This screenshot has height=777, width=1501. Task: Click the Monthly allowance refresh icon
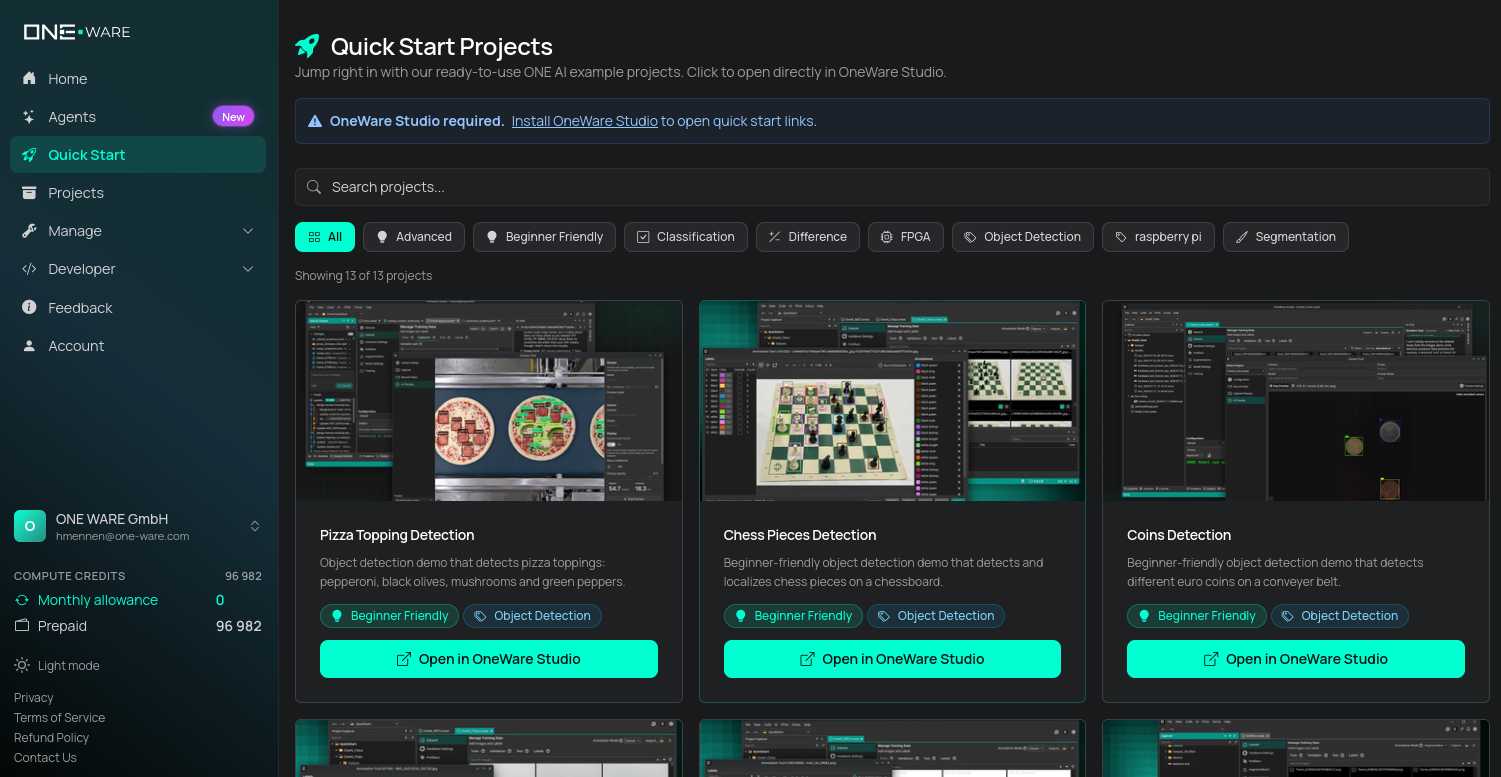click(22, 600)
